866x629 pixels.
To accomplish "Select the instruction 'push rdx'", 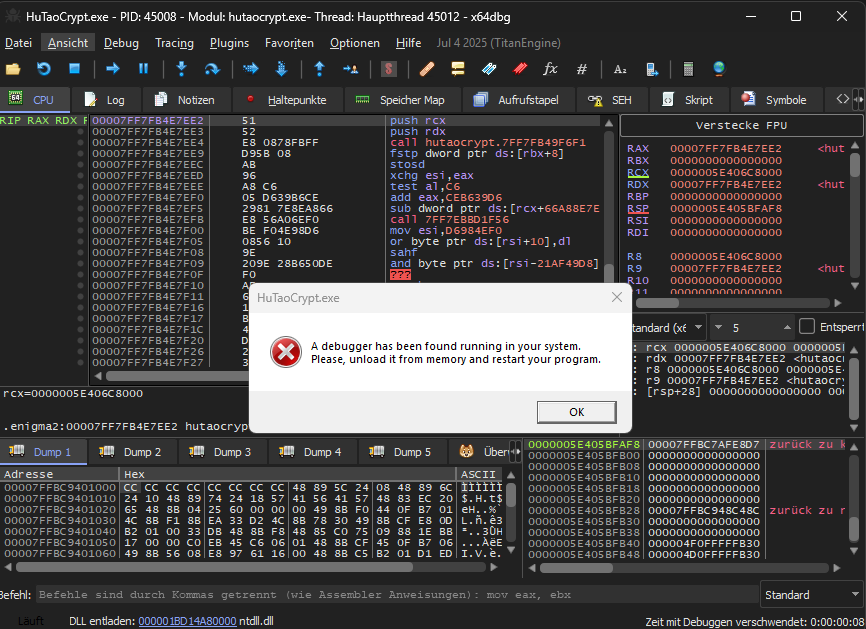I will [x=418, y=131].
